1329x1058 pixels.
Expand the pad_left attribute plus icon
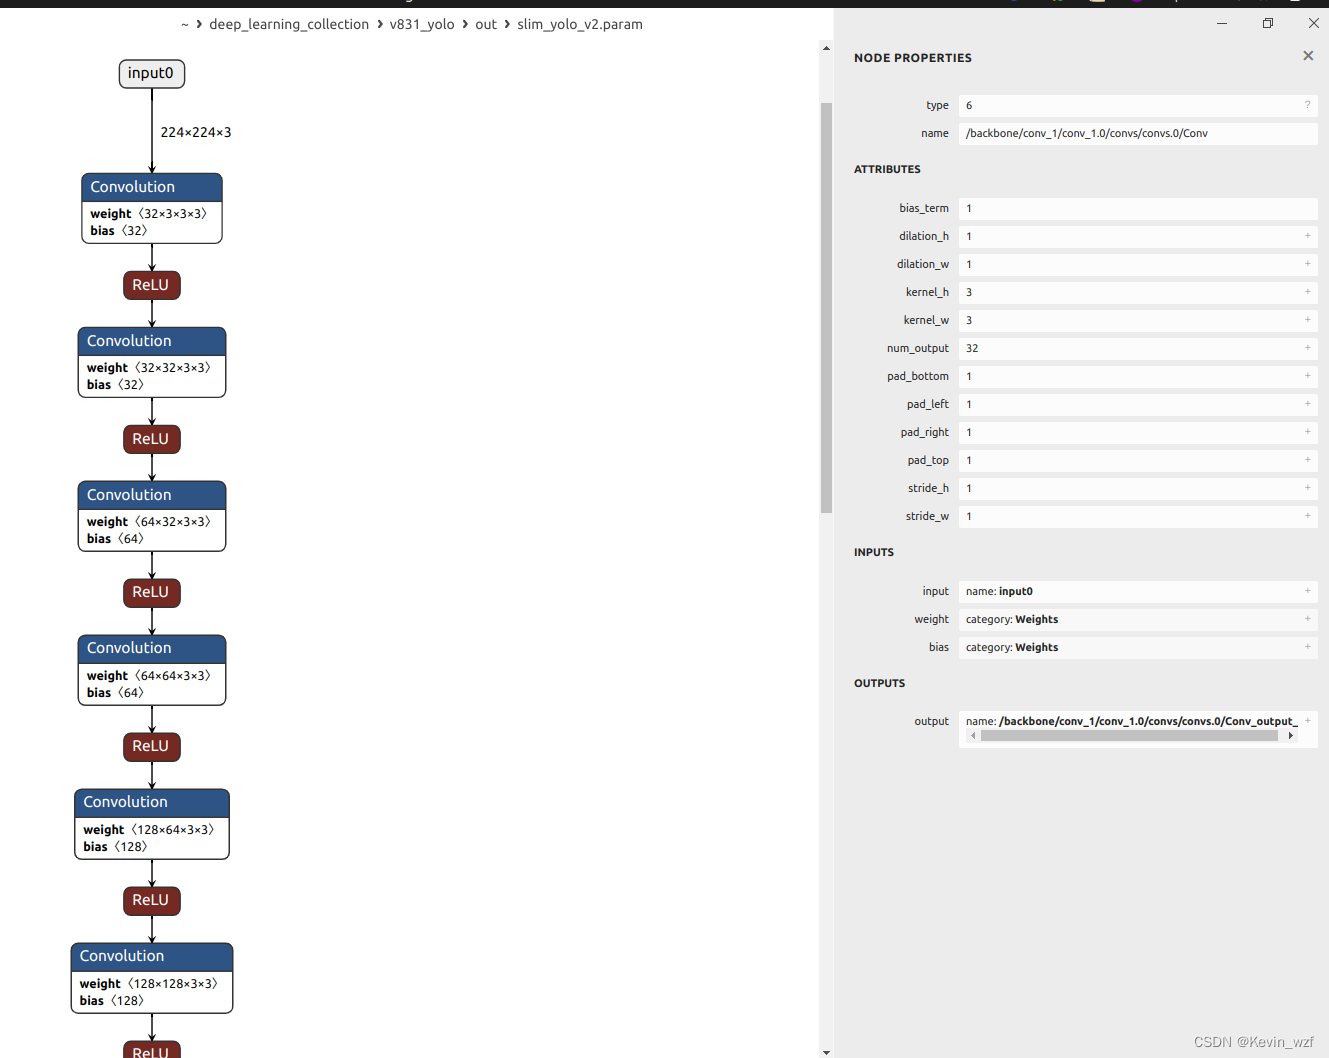[x=1307, y=404]
